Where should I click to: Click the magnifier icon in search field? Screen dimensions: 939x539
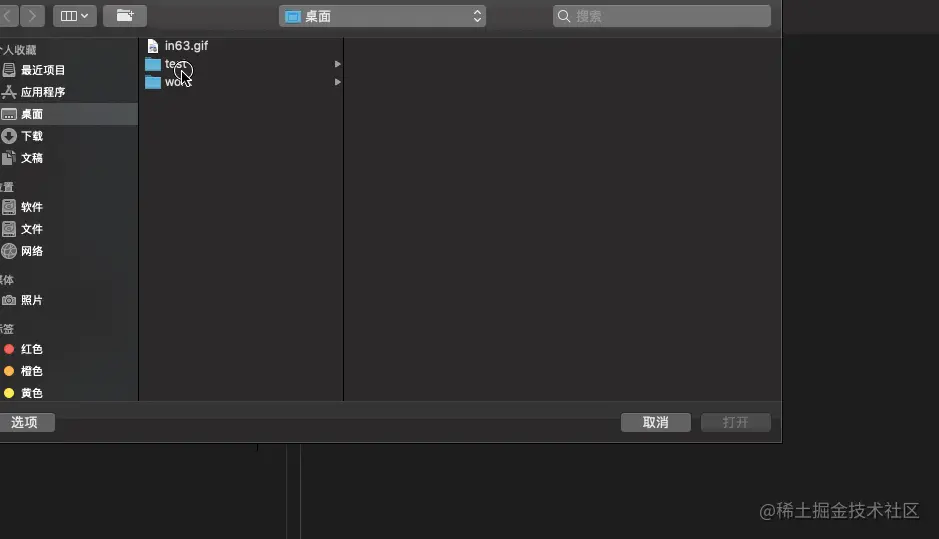pos(564,16)
